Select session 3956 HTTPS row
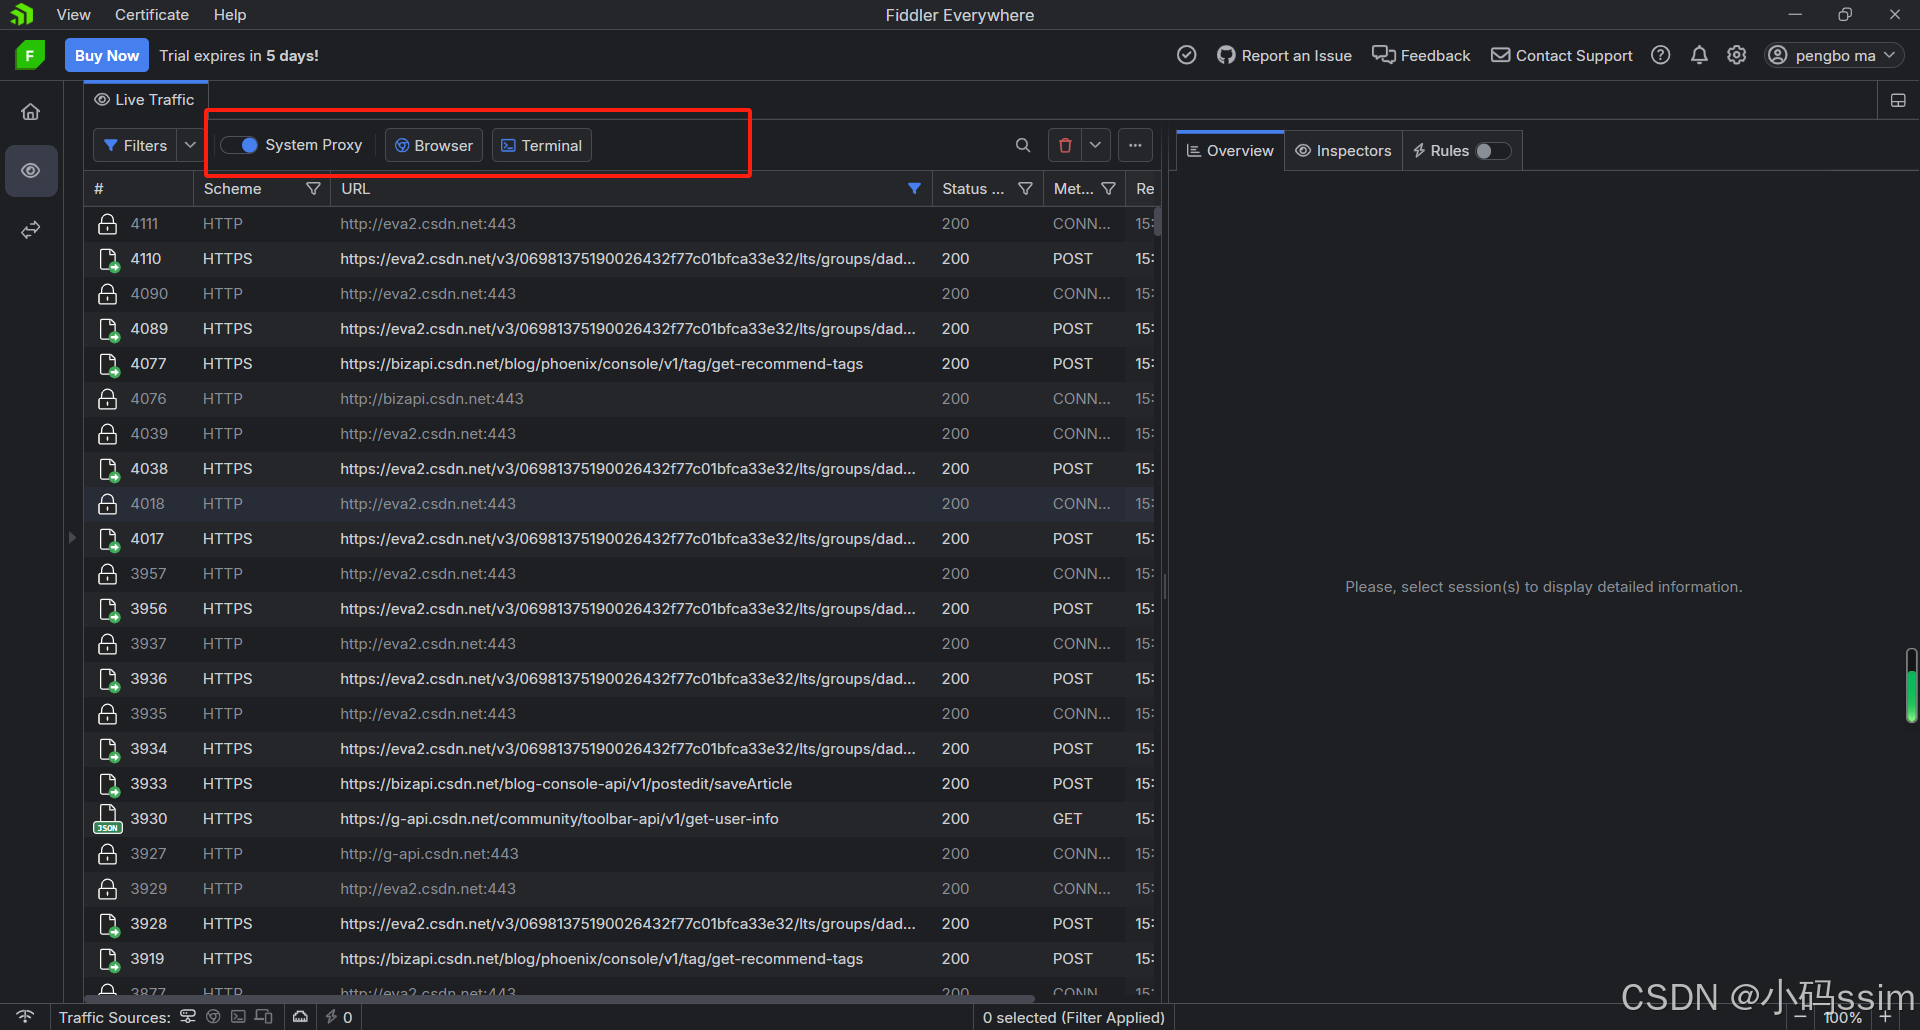 [x=620, y=609]
